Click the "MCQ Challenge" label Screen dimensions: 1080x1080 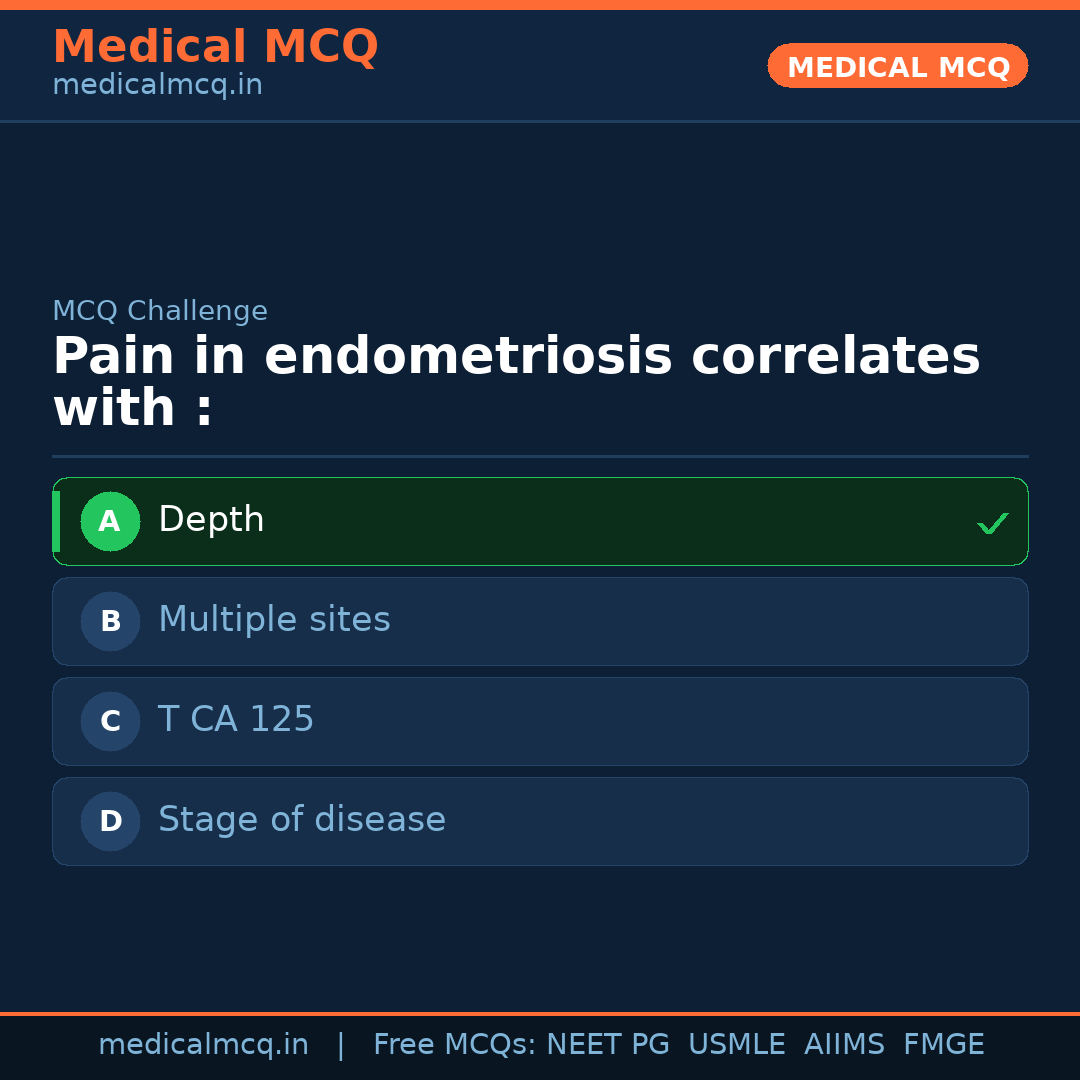(160, 311)
